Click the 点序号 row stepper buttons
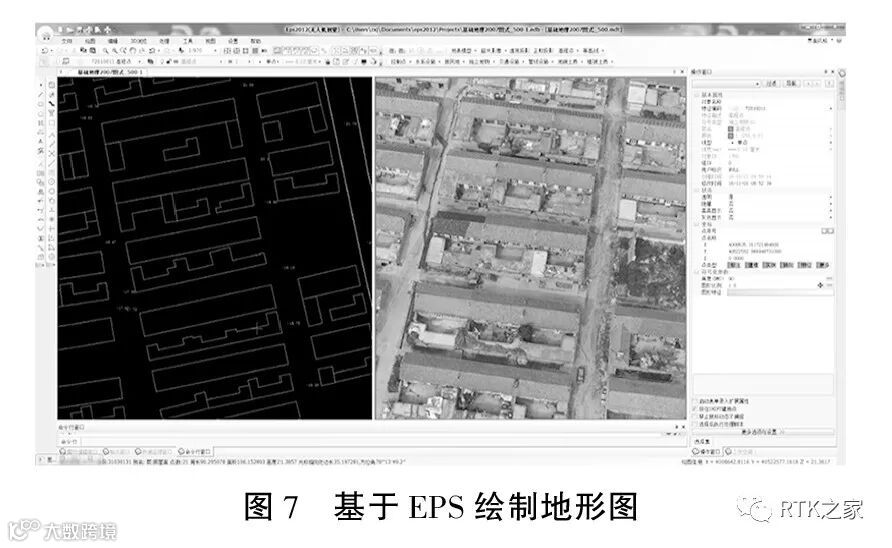Viewport: 892px width, 548px height. pos(828,231)
